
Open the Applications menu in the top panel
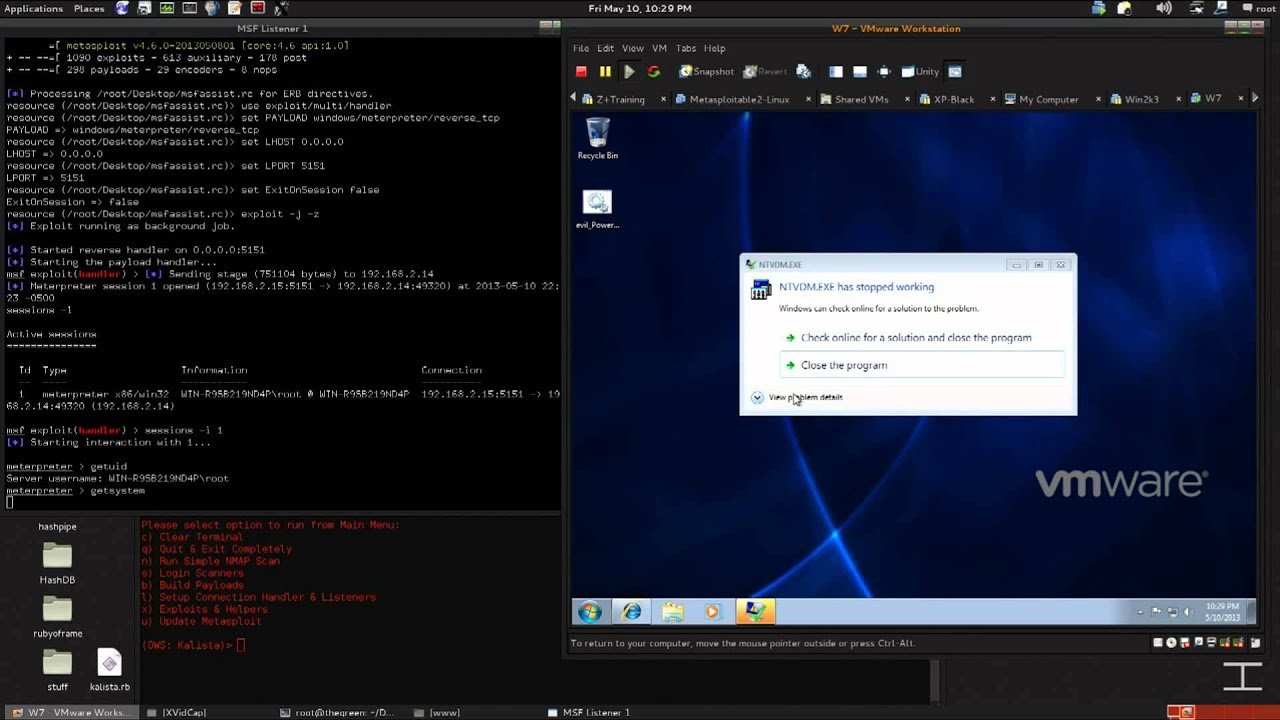coord(34,8)
